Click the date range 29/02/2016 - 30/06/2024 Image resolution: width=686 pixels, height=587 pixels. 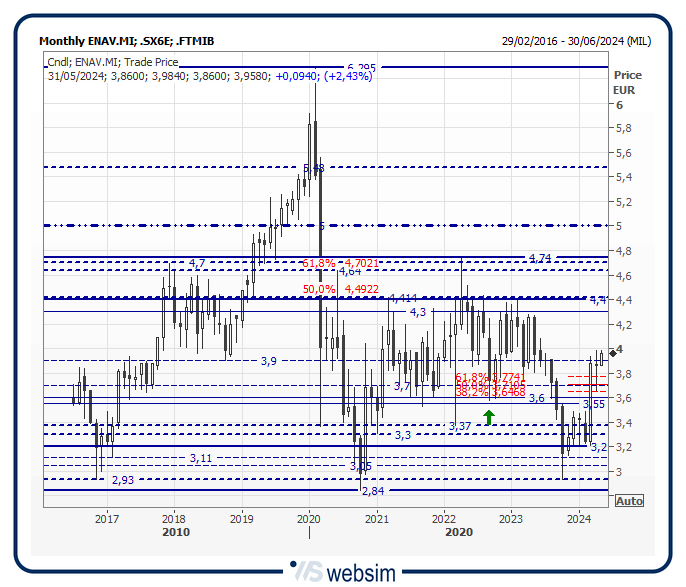pos(576,41)
